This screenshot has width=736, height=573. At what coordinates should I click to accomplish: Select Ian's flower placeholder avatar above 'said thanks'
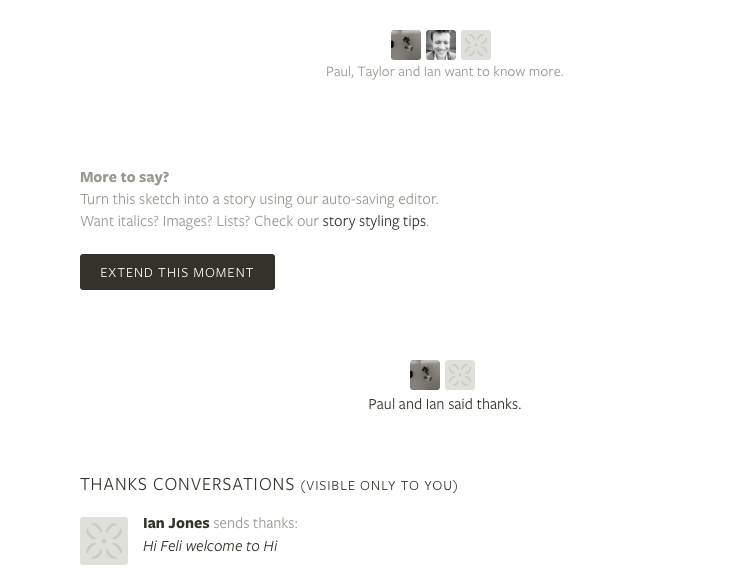pos(460,375)
